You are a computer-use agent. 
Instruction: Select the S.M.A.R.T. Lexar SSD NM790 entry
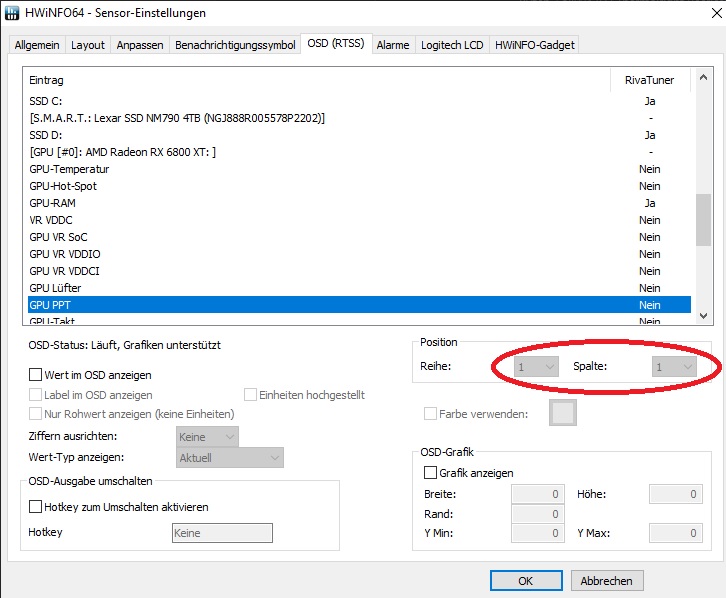point(359,118)
